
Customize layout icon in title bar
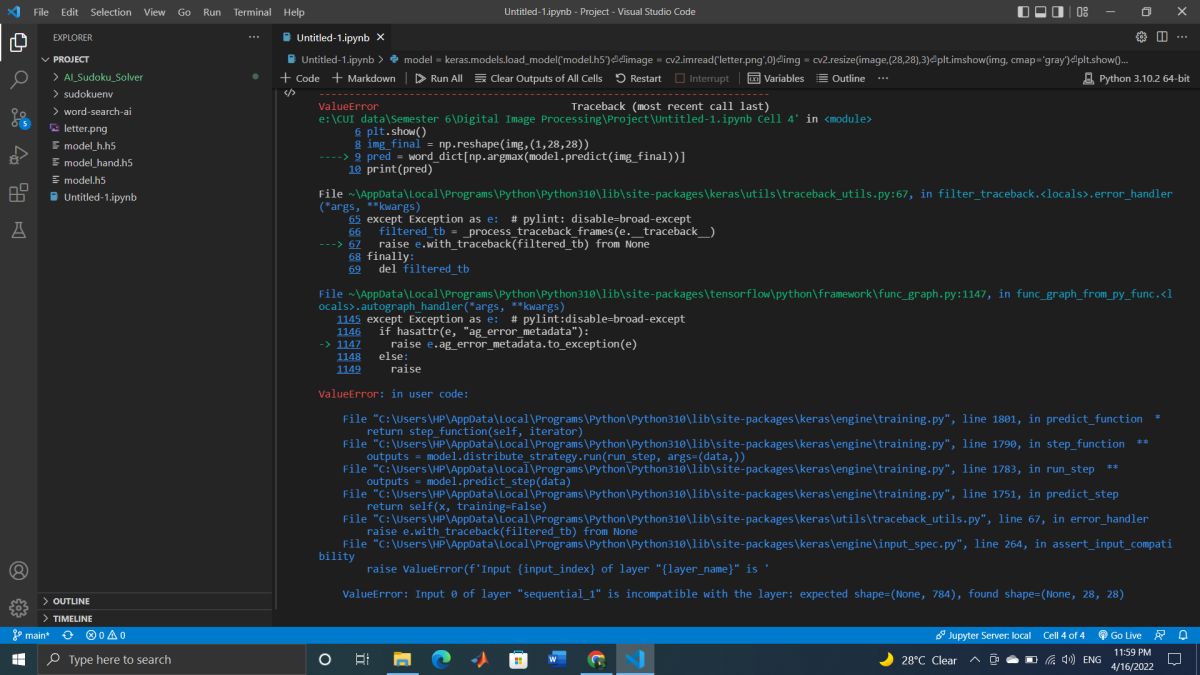pos(1083,12)
